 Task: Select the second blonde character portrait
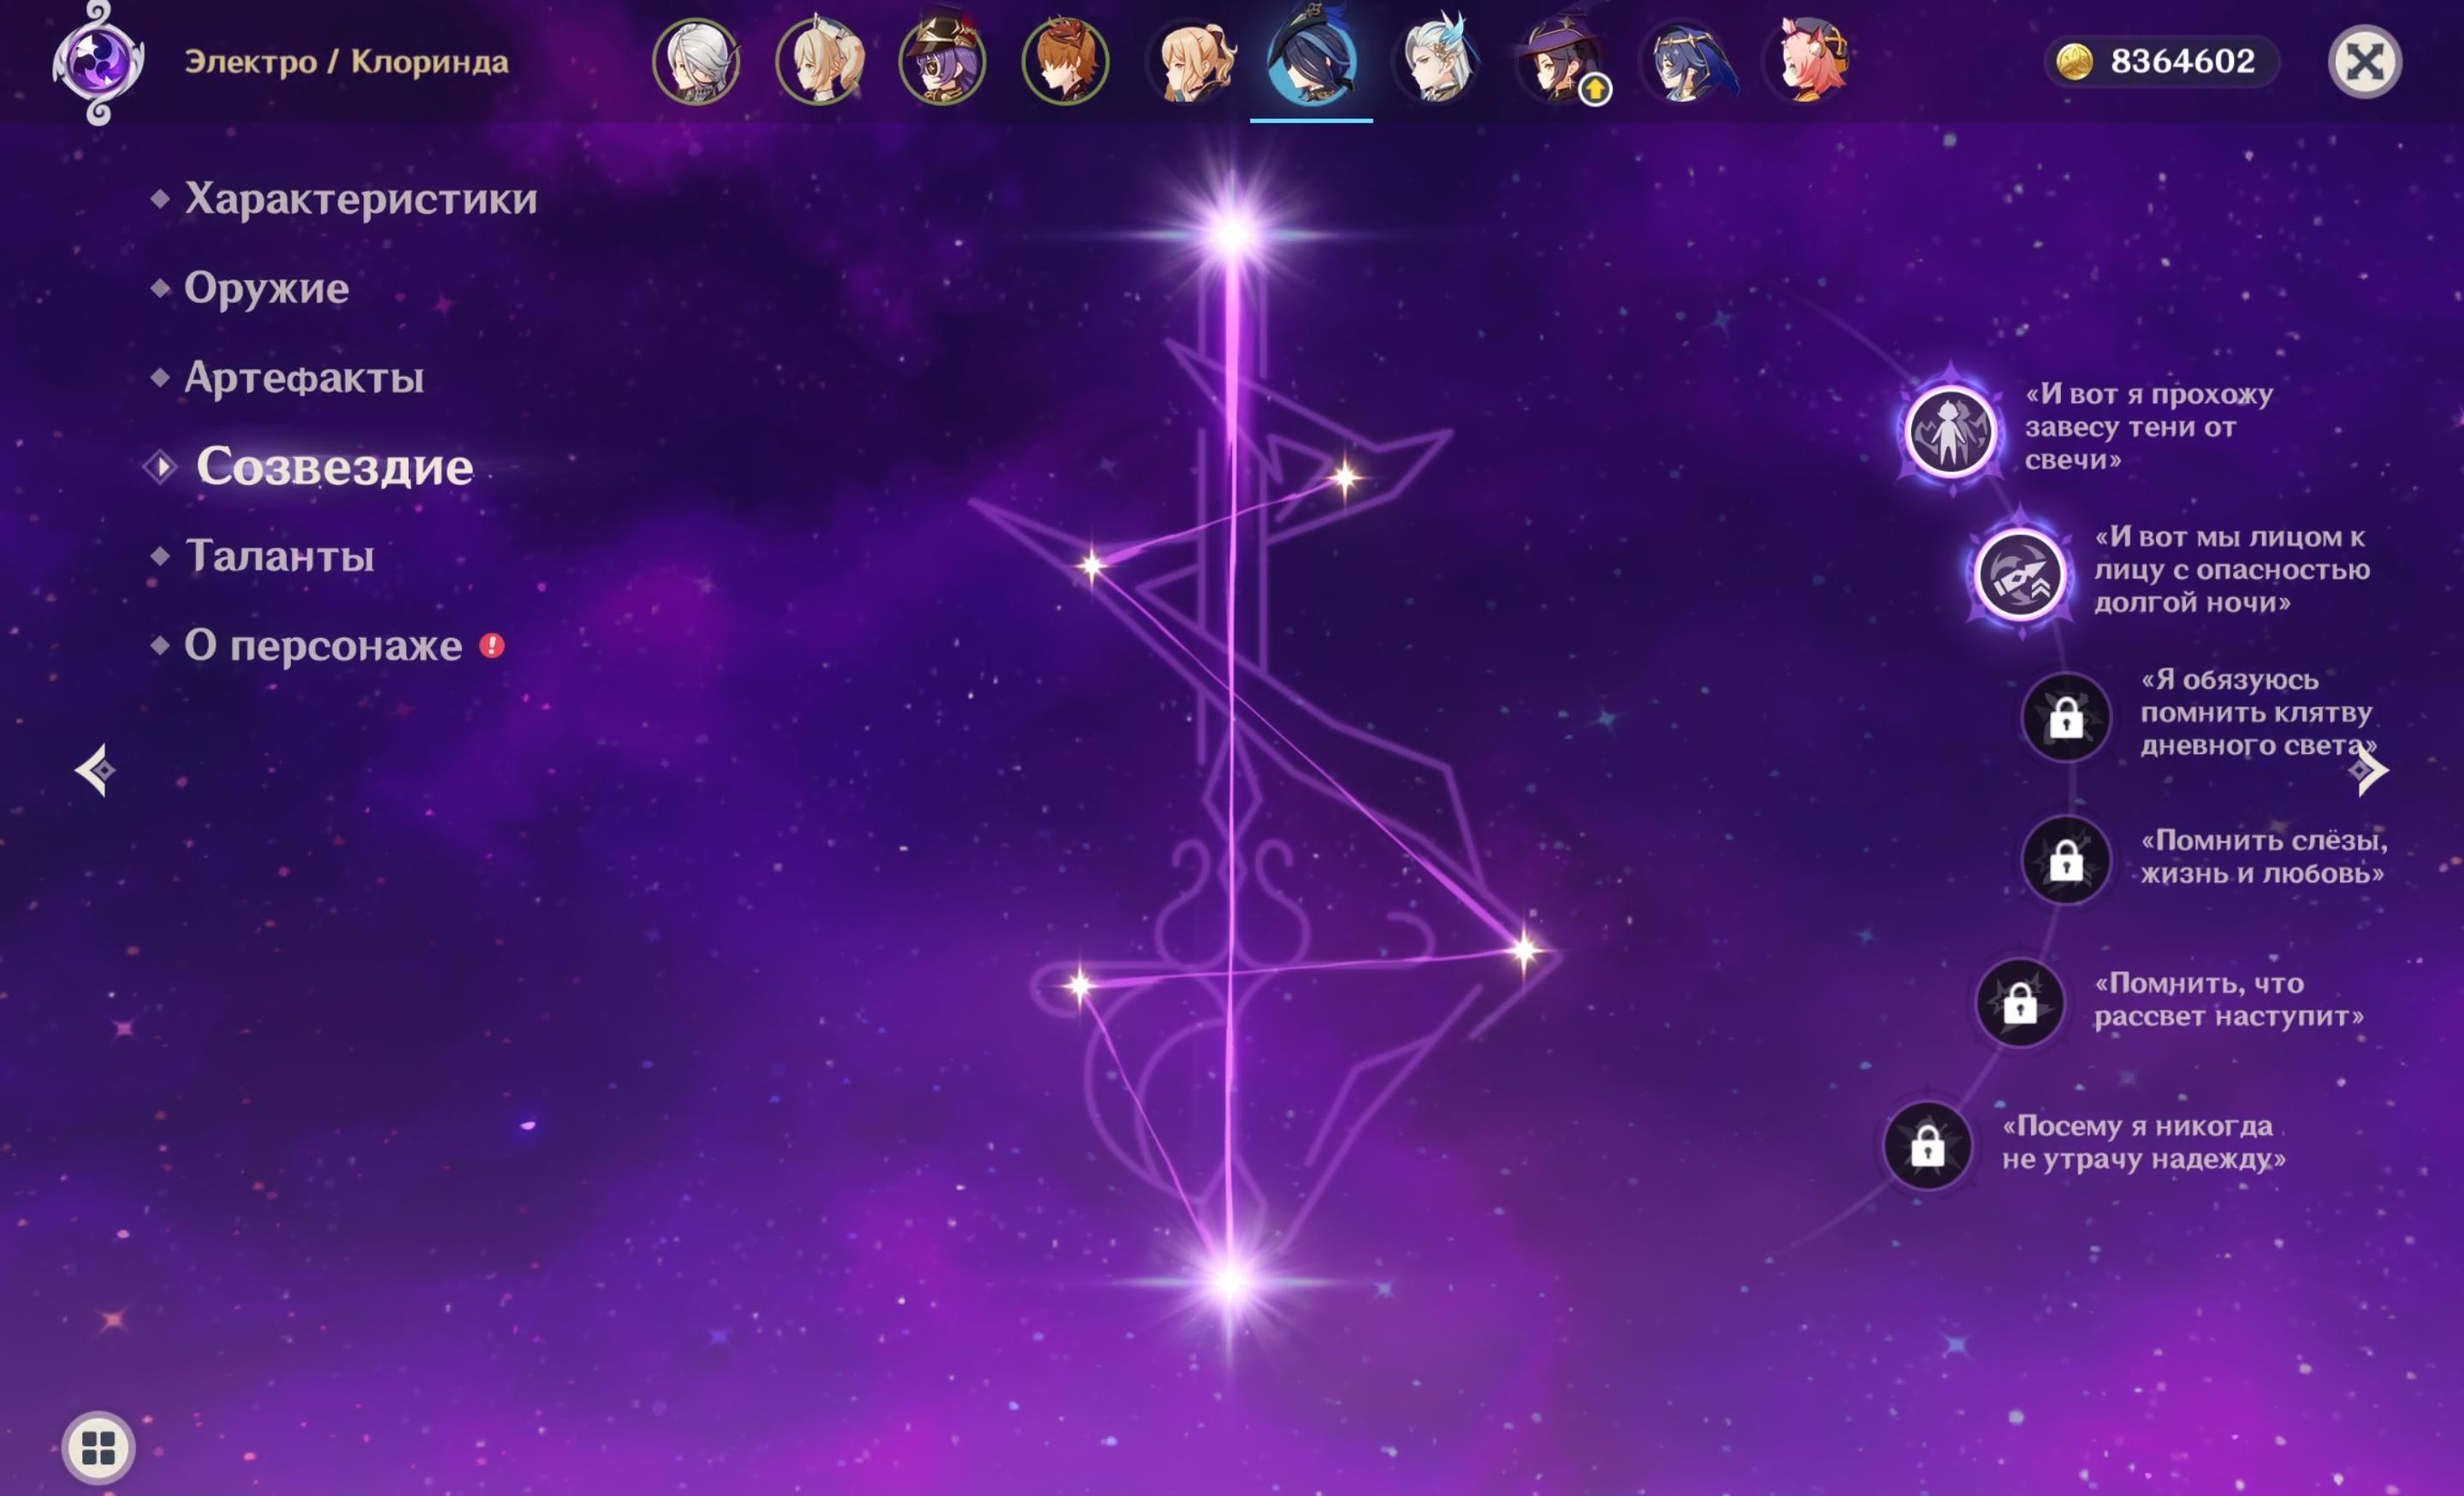(x=819, y=61)
